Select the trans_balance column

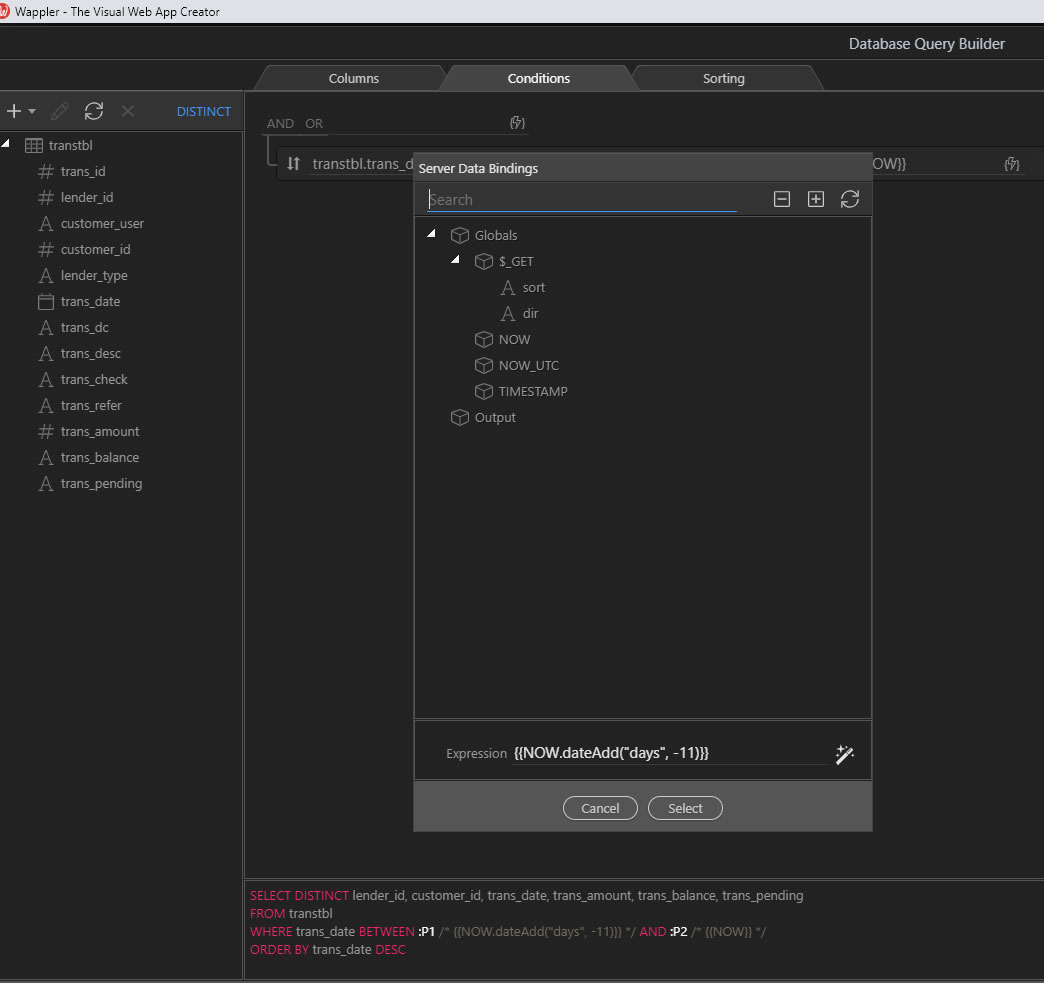(x=100, y=457)
